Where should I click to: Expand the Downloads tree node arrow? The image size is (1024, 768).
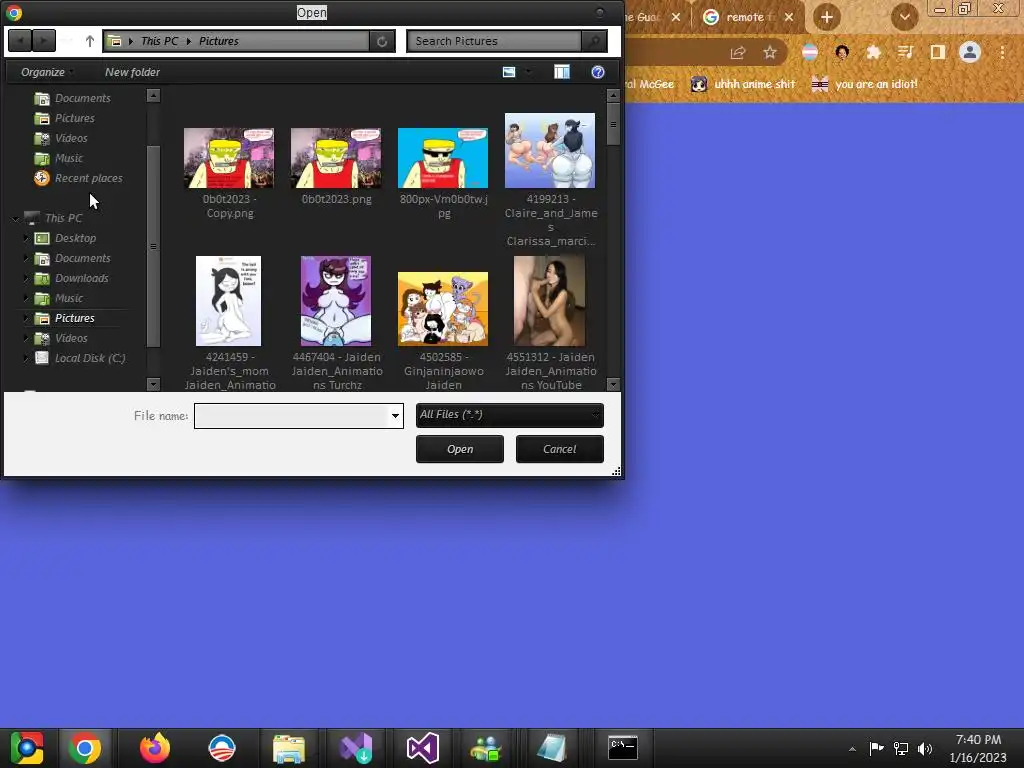pyautogui.click(x=25, y=278)
